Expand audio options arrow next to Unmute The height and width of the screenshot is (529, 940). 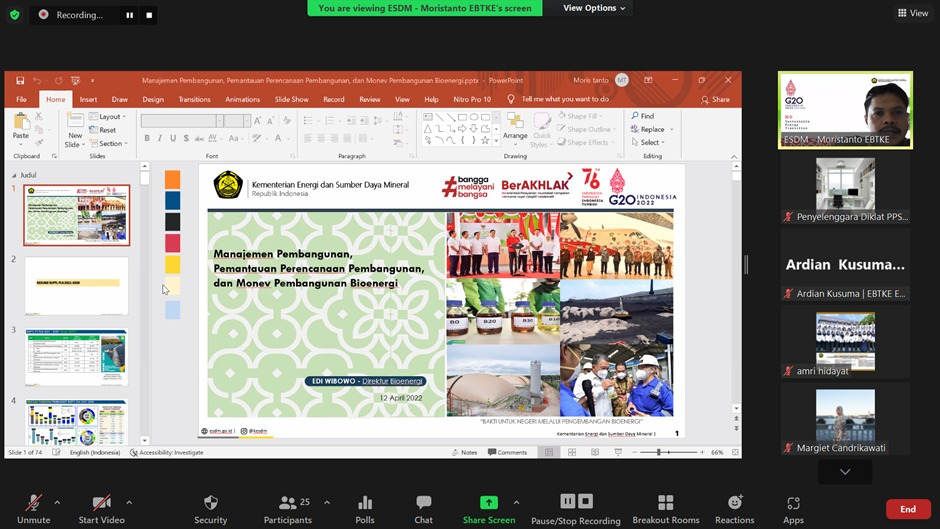pyautogui.click(x=57, y=503)
